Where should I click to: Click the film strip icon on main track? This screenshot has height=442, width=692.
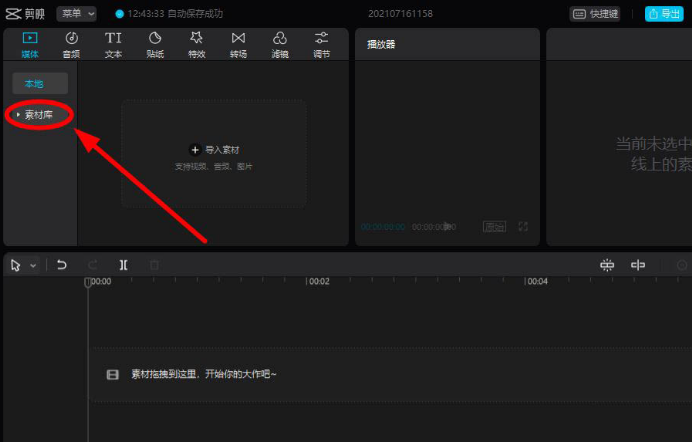[113, 375]
